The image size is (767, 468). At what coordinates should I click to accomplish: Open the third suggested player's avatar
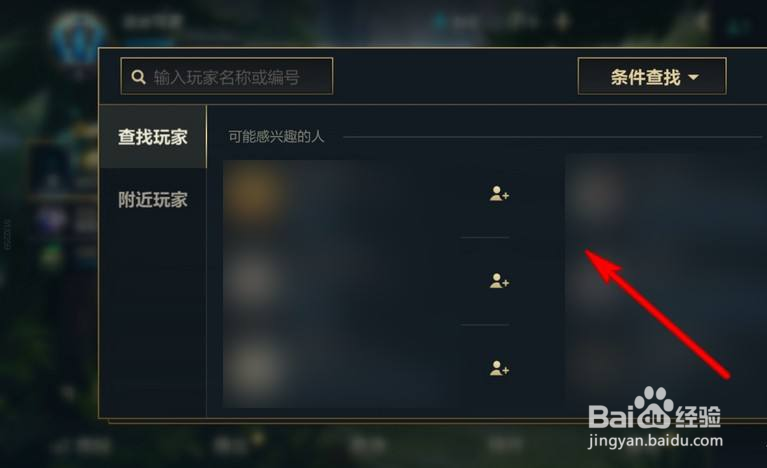254,367
